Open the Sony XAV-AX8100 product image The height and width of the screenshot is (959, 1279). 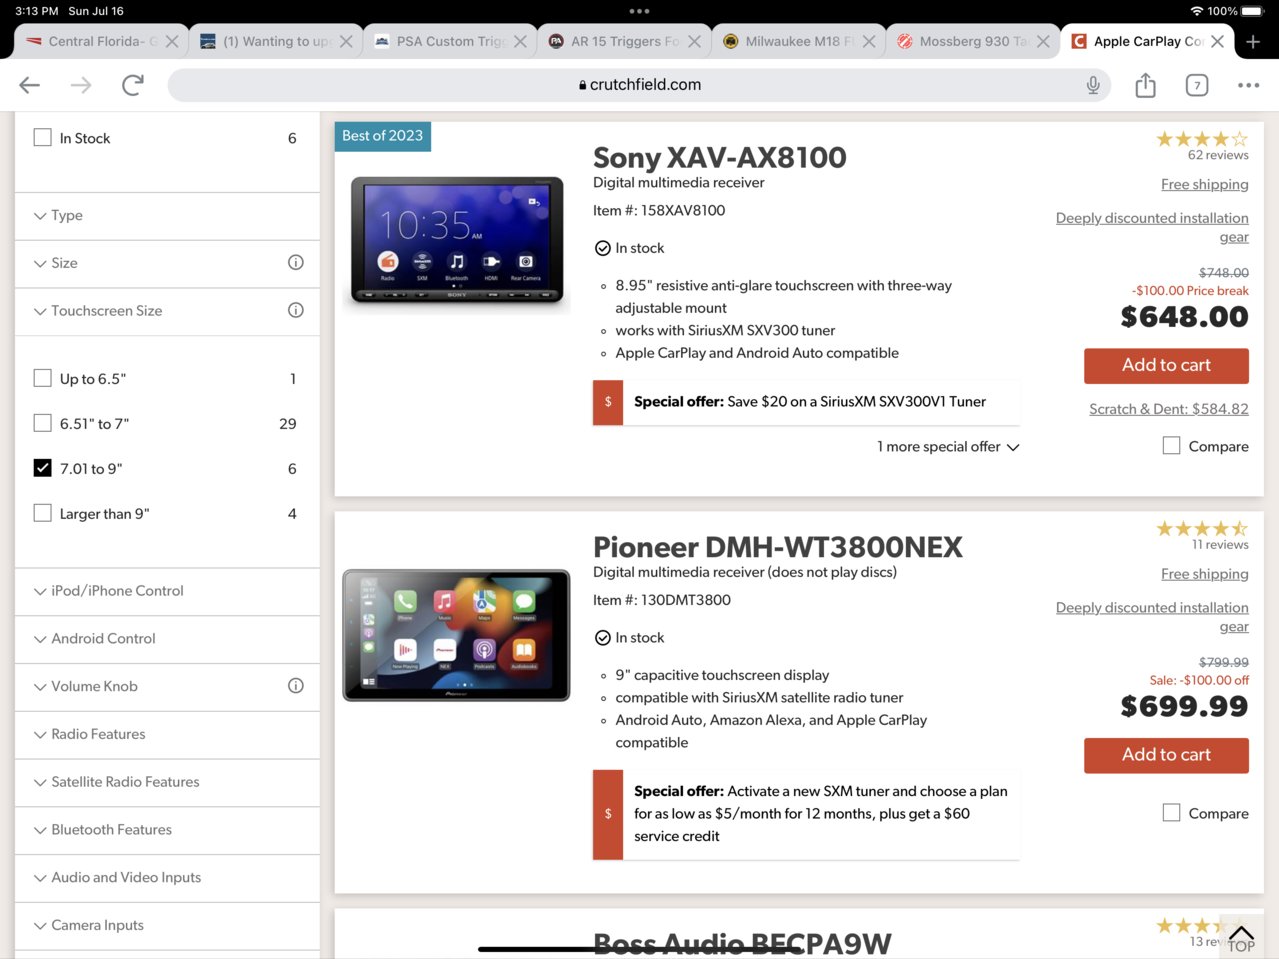tap(456, 241)
